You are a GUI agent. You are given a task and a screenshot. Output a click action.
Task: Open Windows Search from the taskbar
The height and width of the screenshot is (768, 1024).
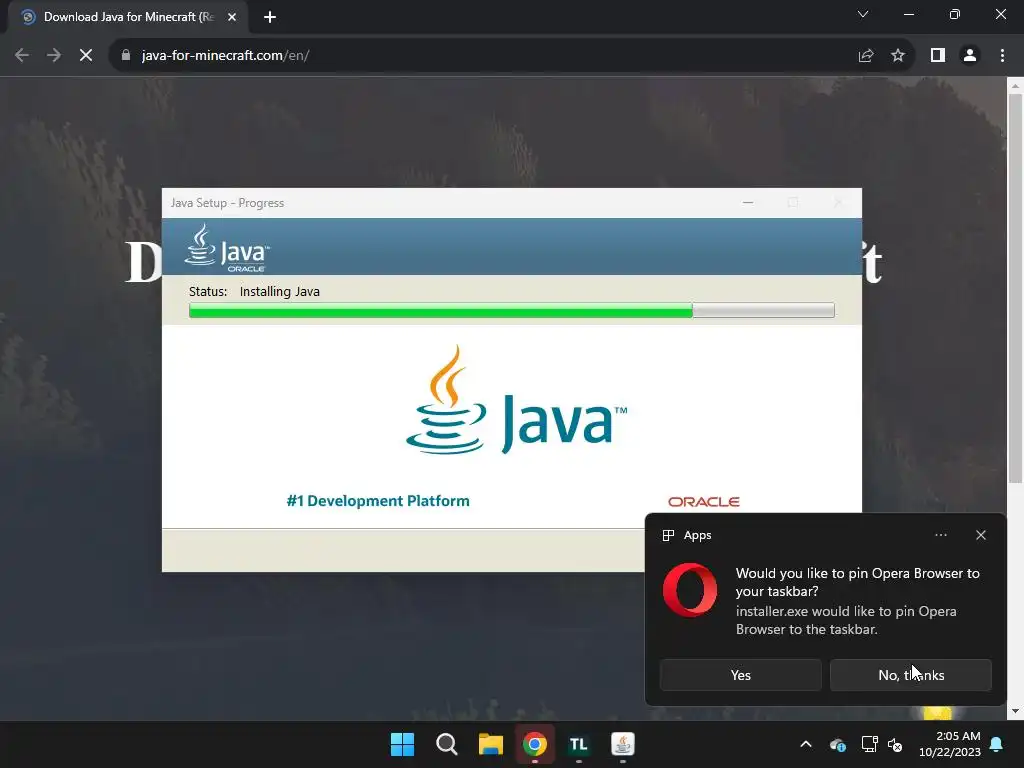click(447, 744)
